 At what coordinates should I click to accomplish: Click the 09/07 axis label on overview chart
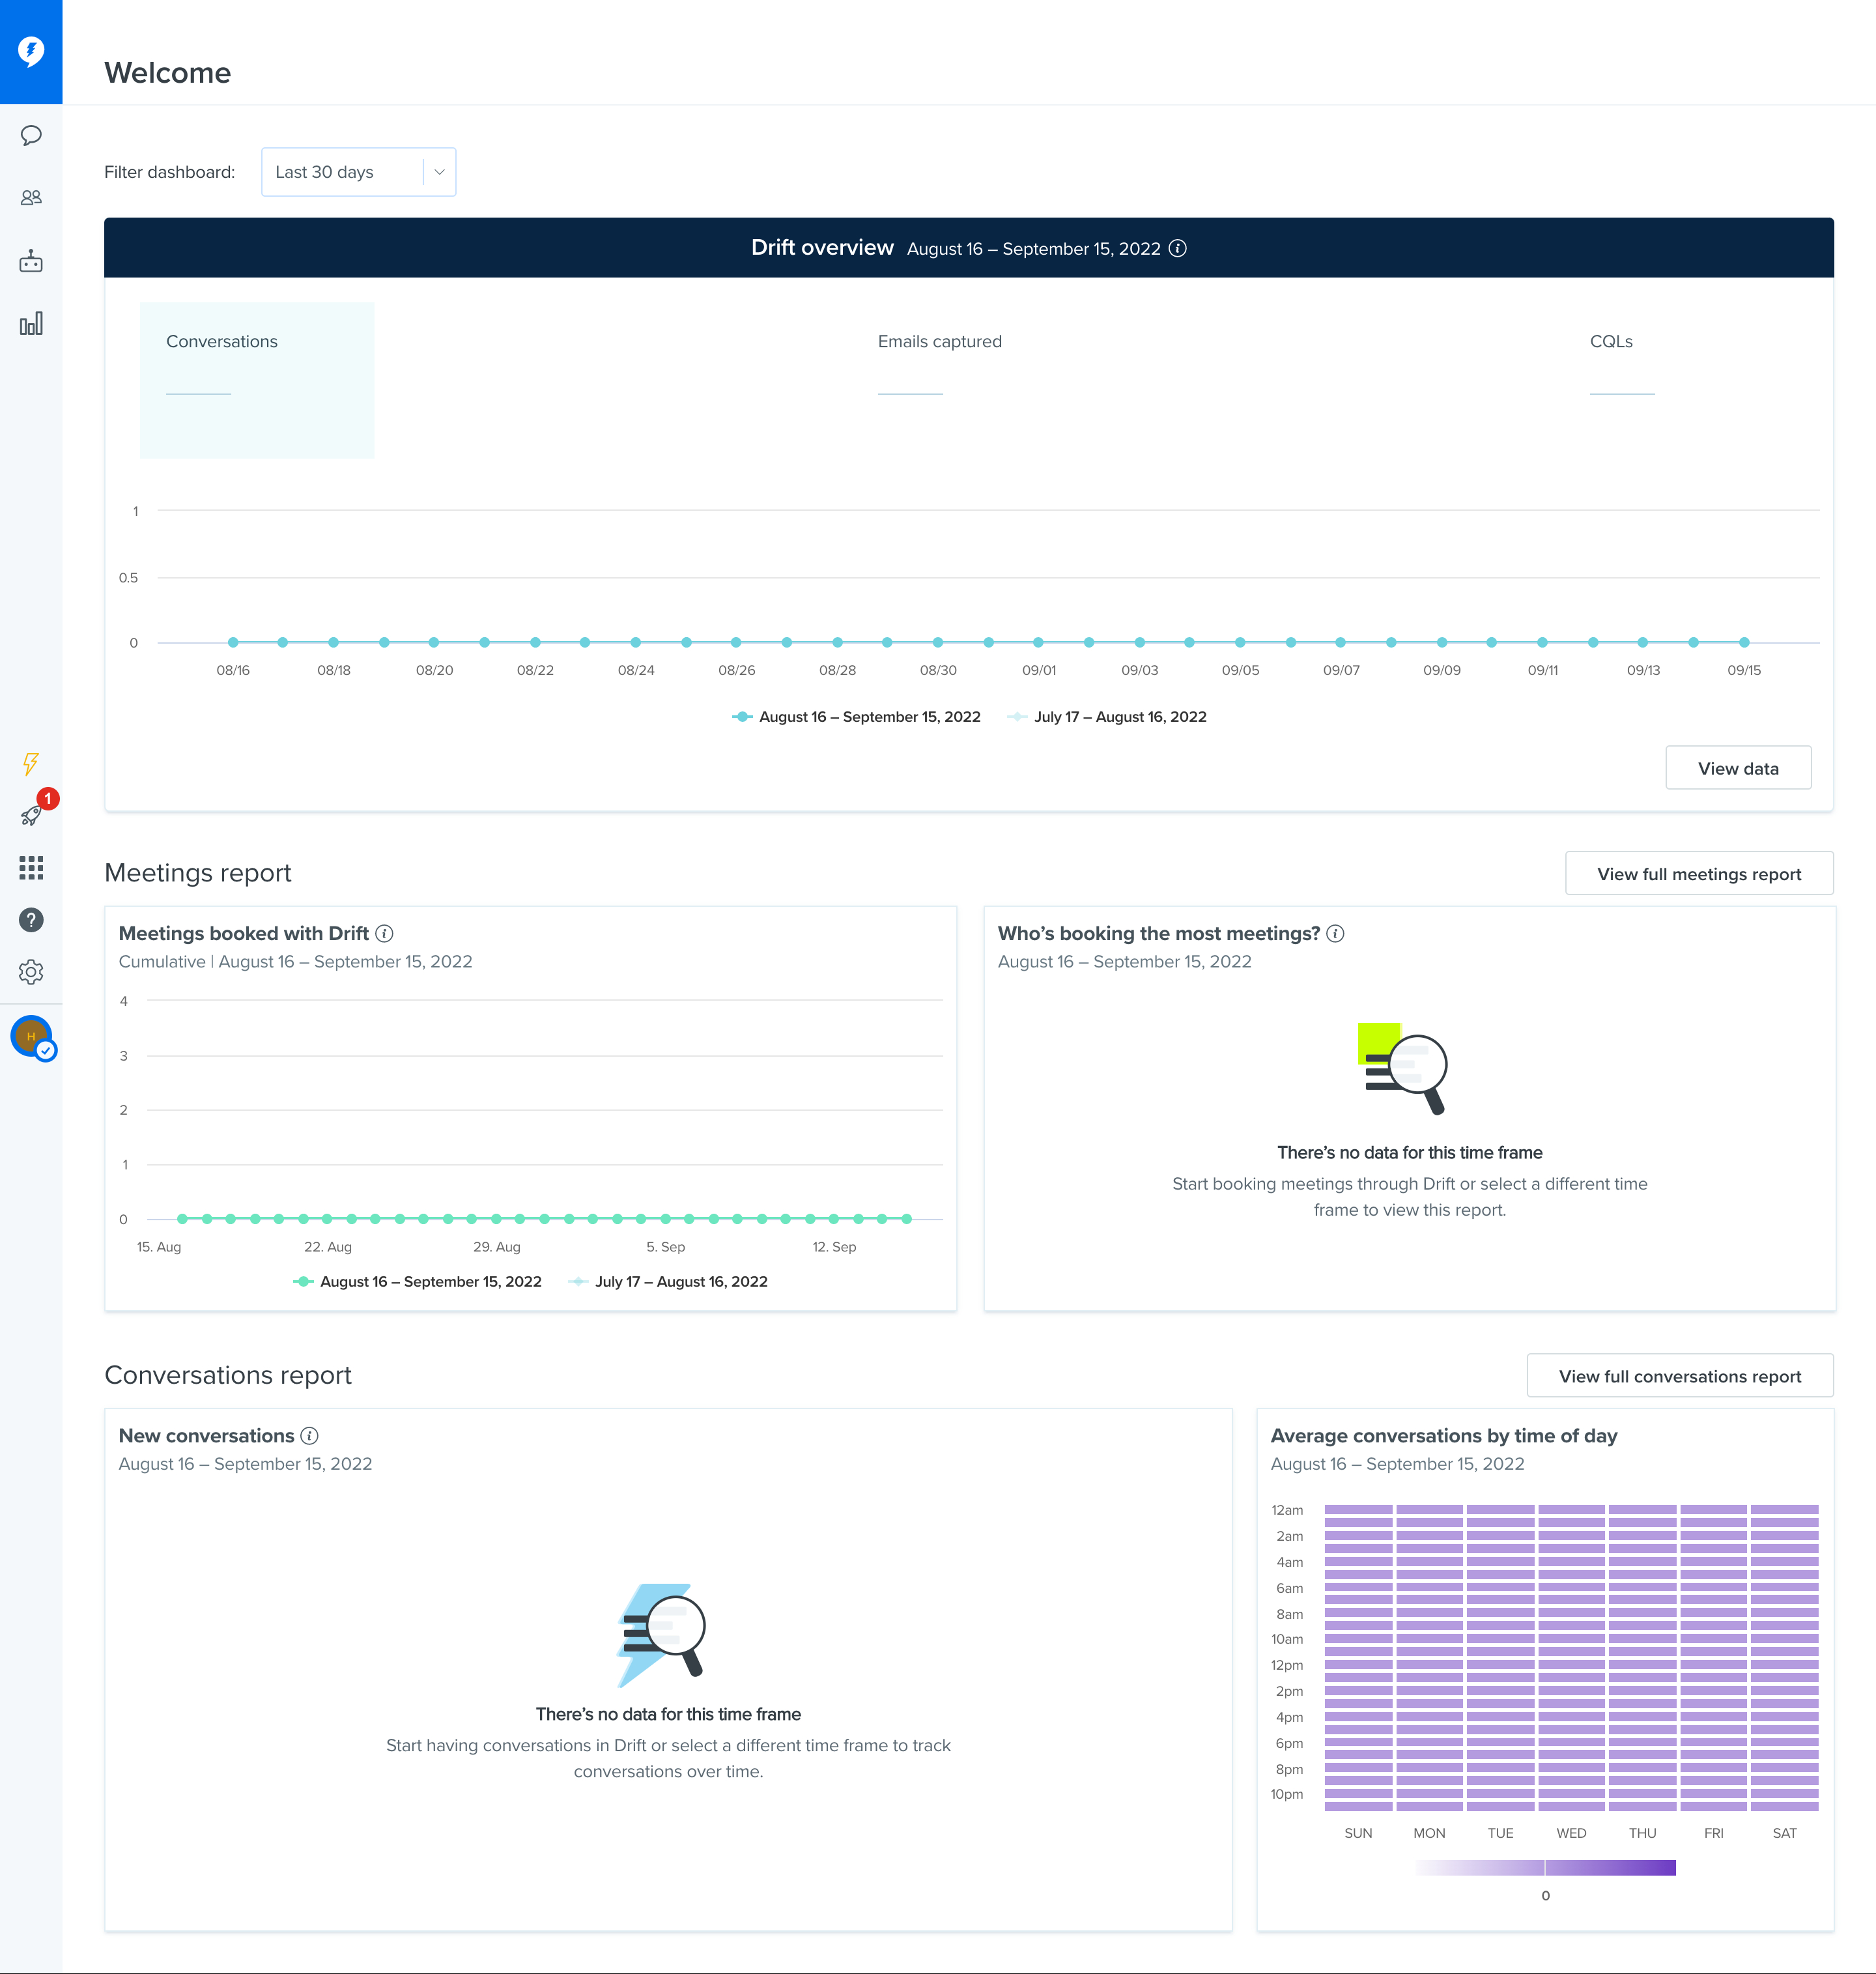(x=1341, y=670)
